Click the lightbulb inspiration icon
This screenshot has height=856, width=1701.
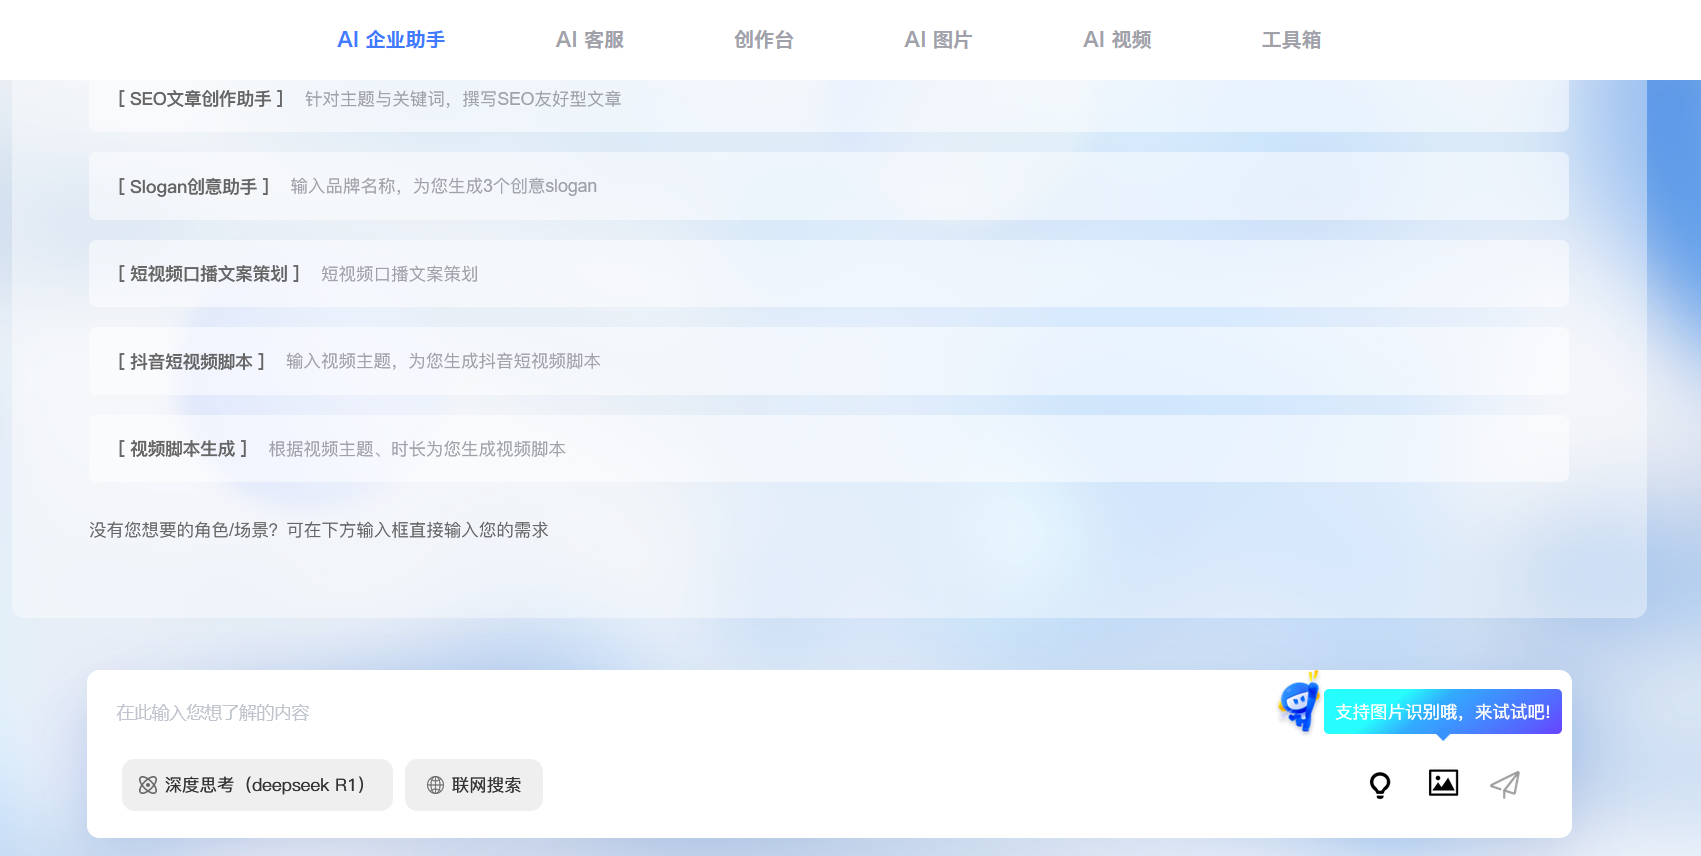(x=1380, y=785)
